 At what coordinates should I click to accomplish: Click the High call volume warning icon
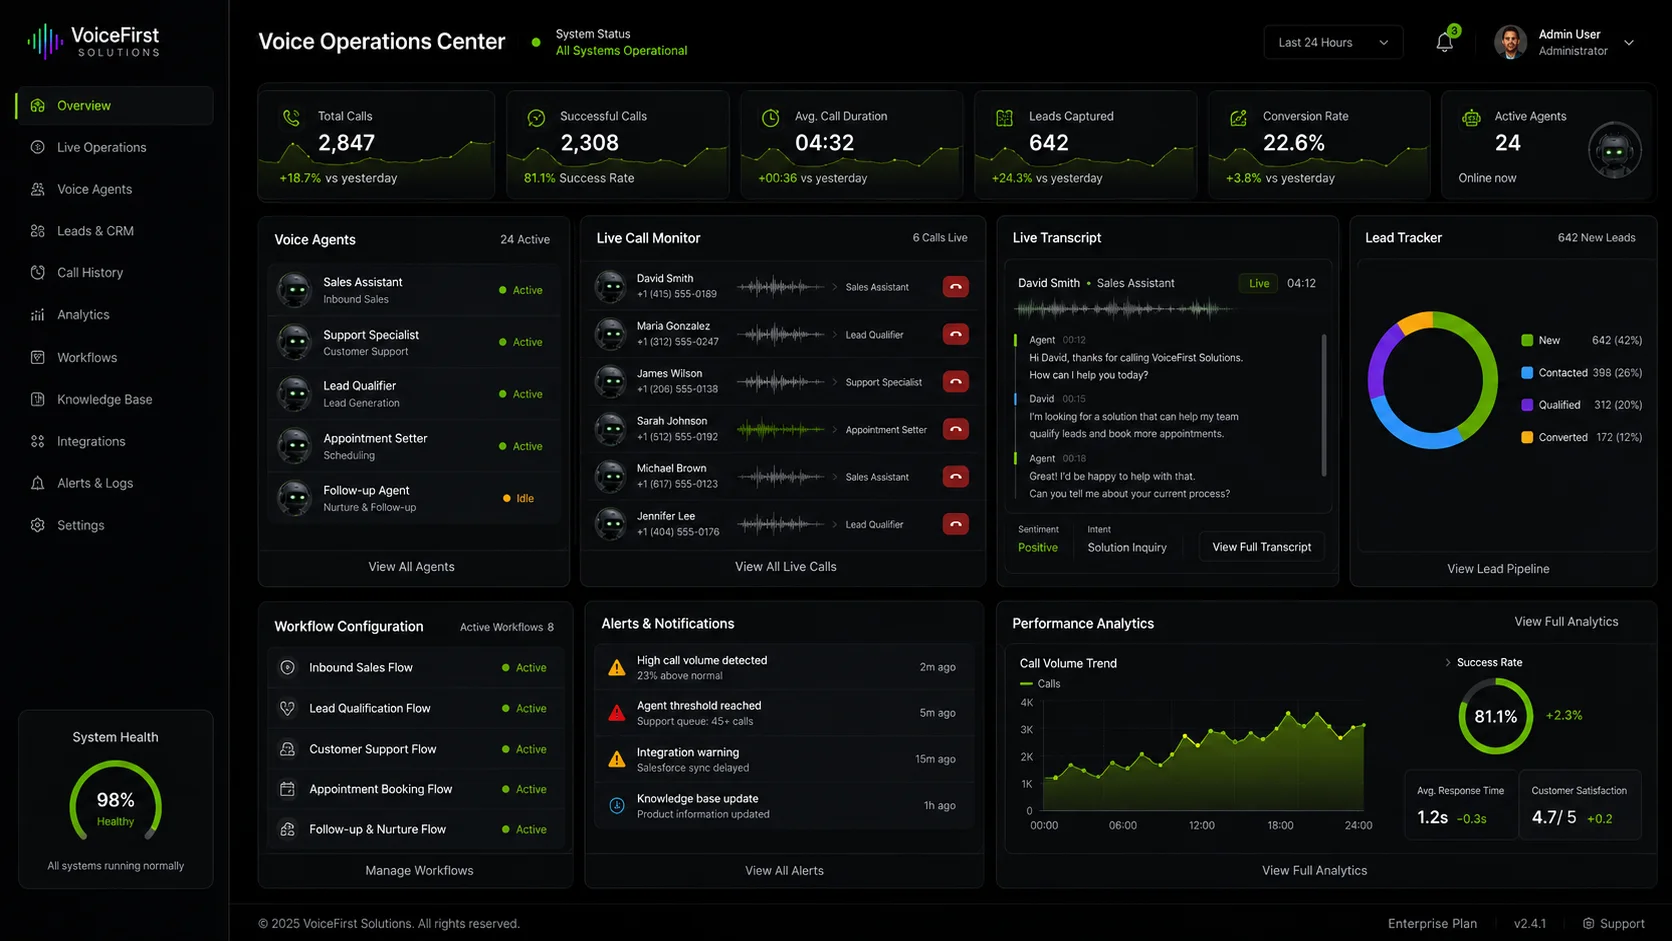[617, 668]
